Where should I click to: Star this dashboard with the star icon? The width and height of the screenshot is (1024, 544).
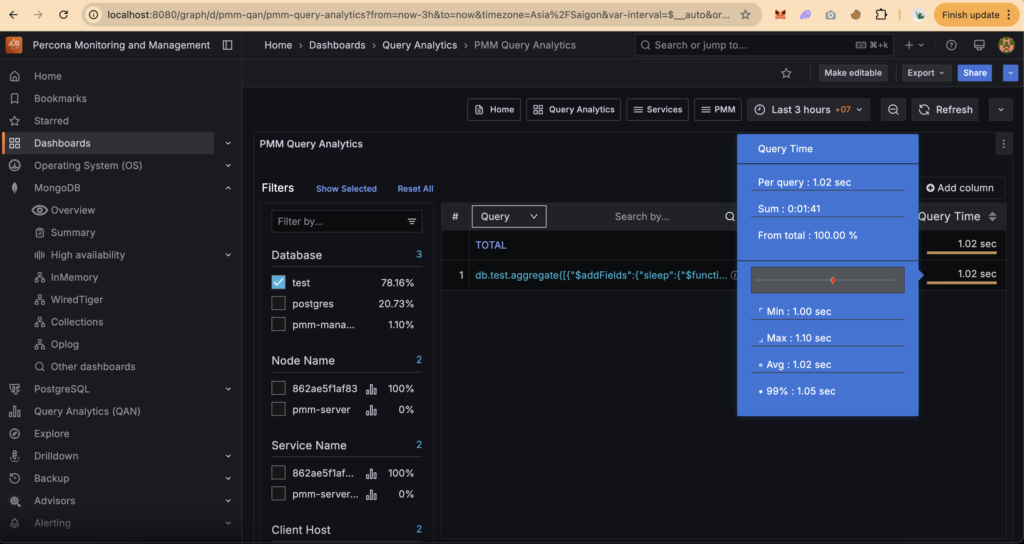(786, 73)
